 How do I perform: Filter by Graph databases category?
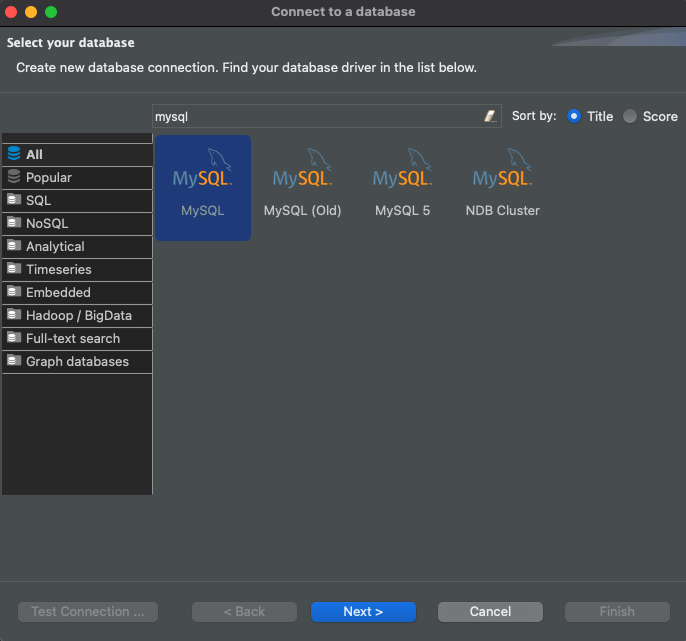click(77, 362)
